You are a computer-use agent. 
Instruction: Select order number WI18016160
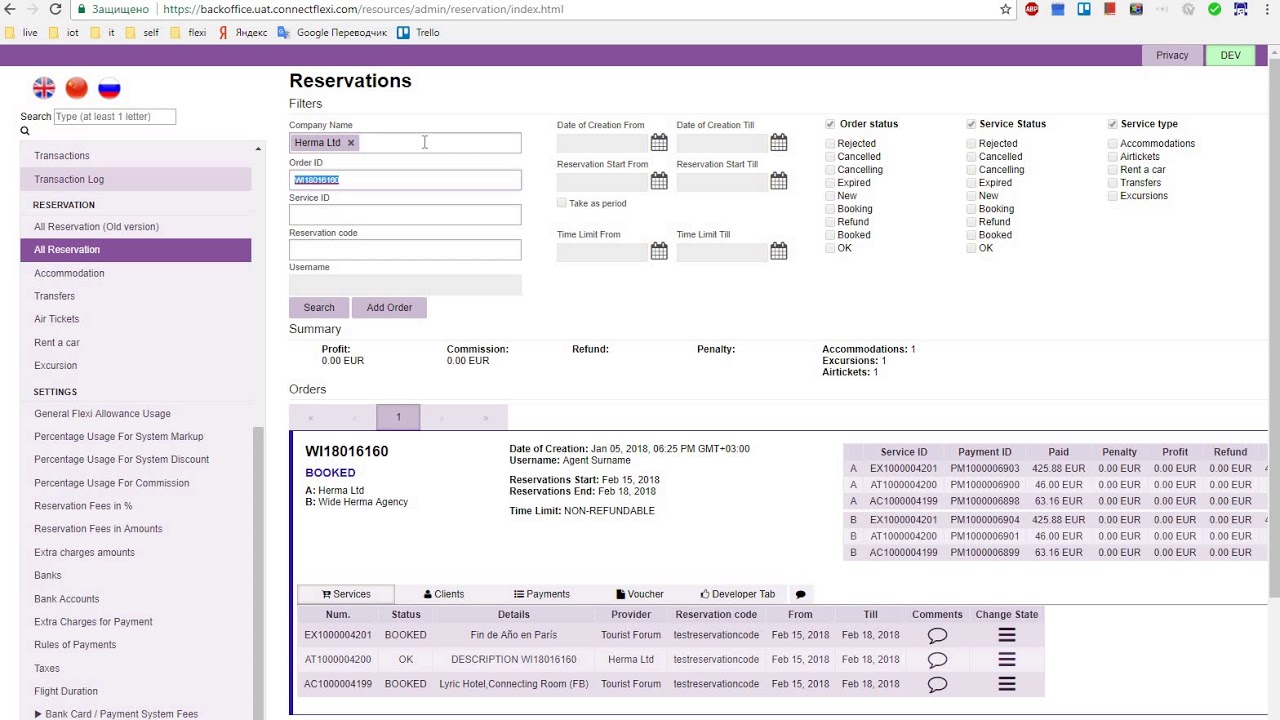(347, 452)
